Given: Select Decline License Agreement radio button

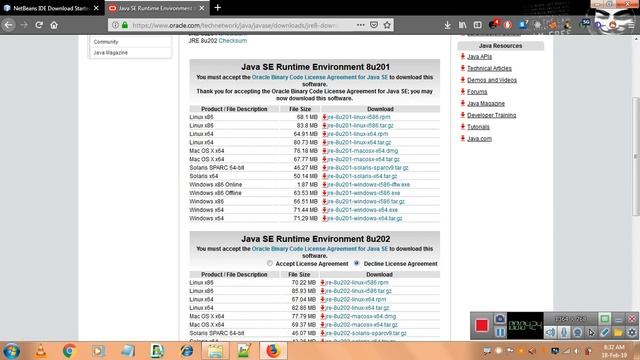Looking at the screenshot, I should tap(357, 264).
